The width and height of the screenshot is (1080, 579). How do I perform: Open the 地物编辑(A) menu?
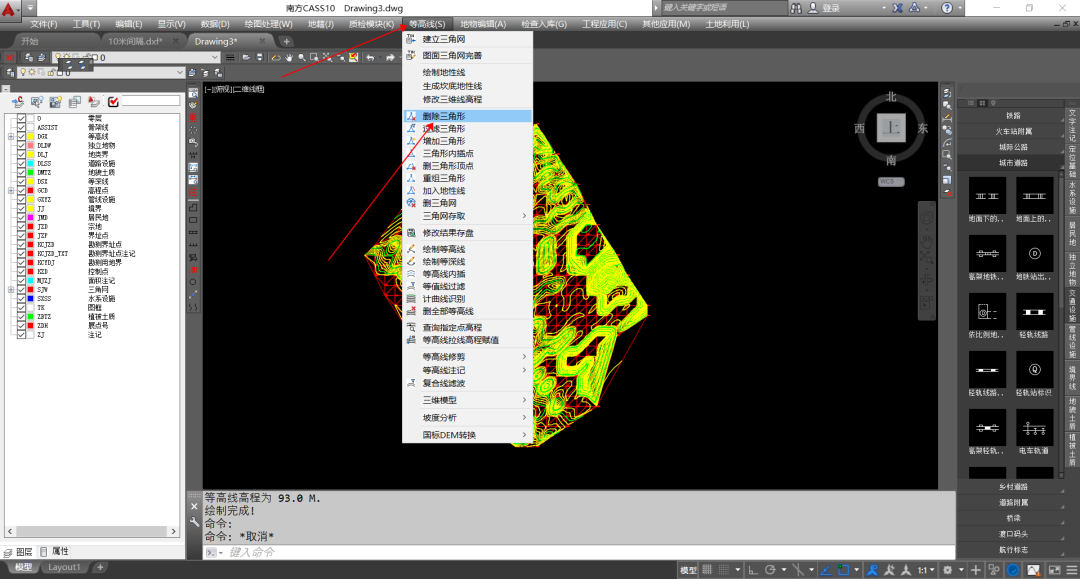pyautogui.click(x=483, y=24)
